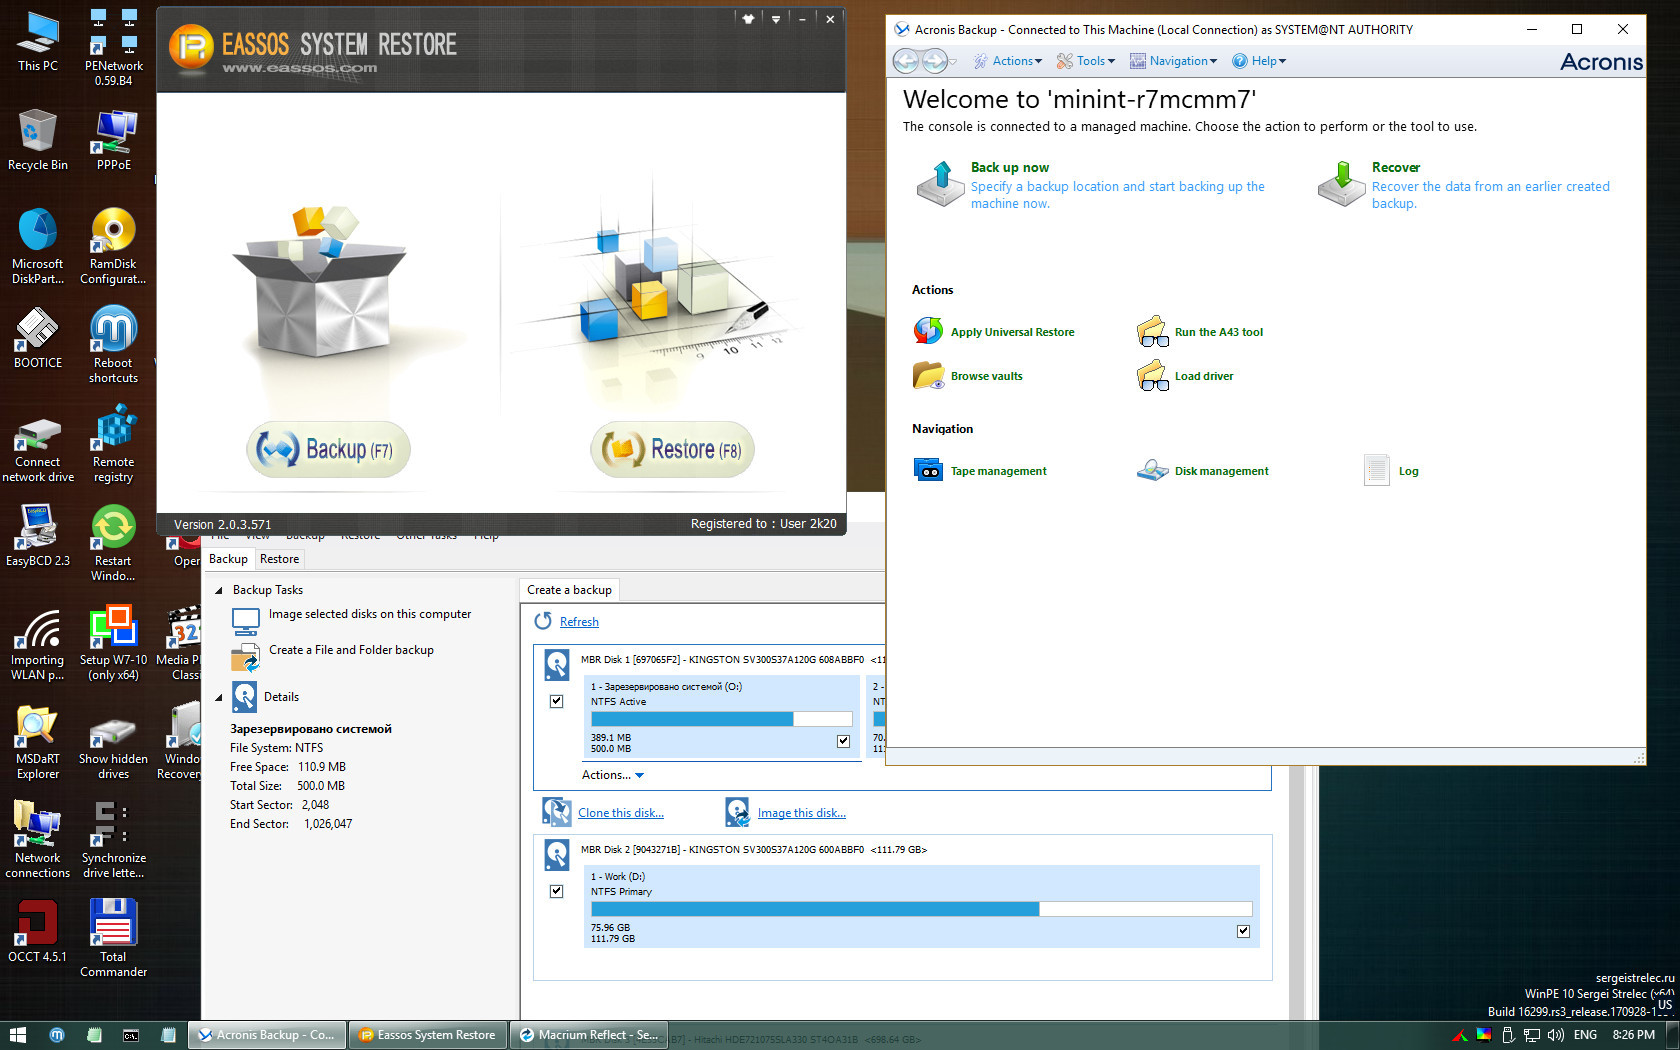The image size is (1680, 1050).
Task: Collapse the Details section in Macrium
Action: click(x=219, y=697)
